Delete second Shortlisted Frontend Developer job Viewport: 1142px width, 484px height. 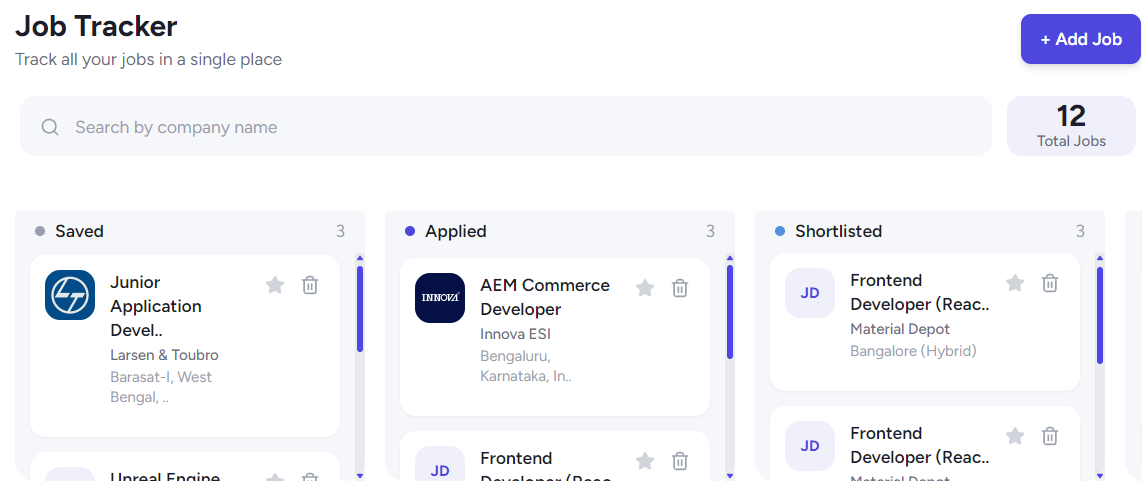coord(1050,435)
